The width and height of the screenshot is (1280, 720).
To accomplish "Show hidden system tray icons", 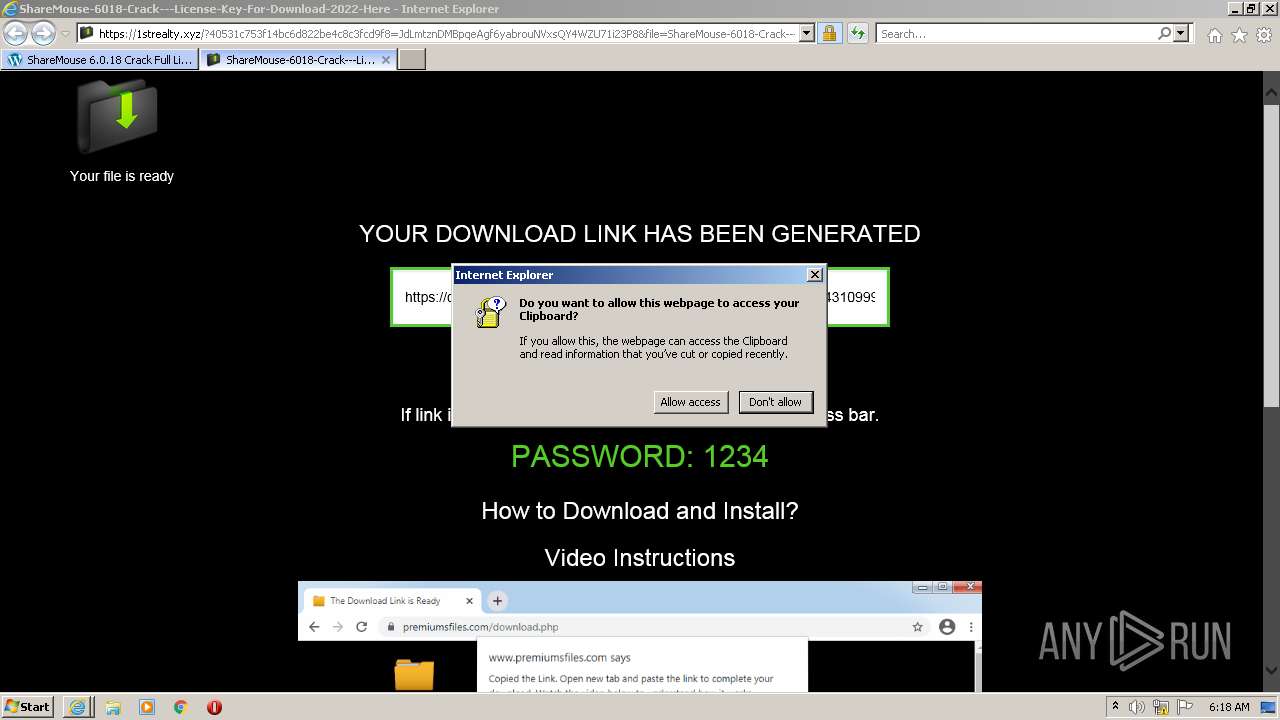I will point(1115,707).
